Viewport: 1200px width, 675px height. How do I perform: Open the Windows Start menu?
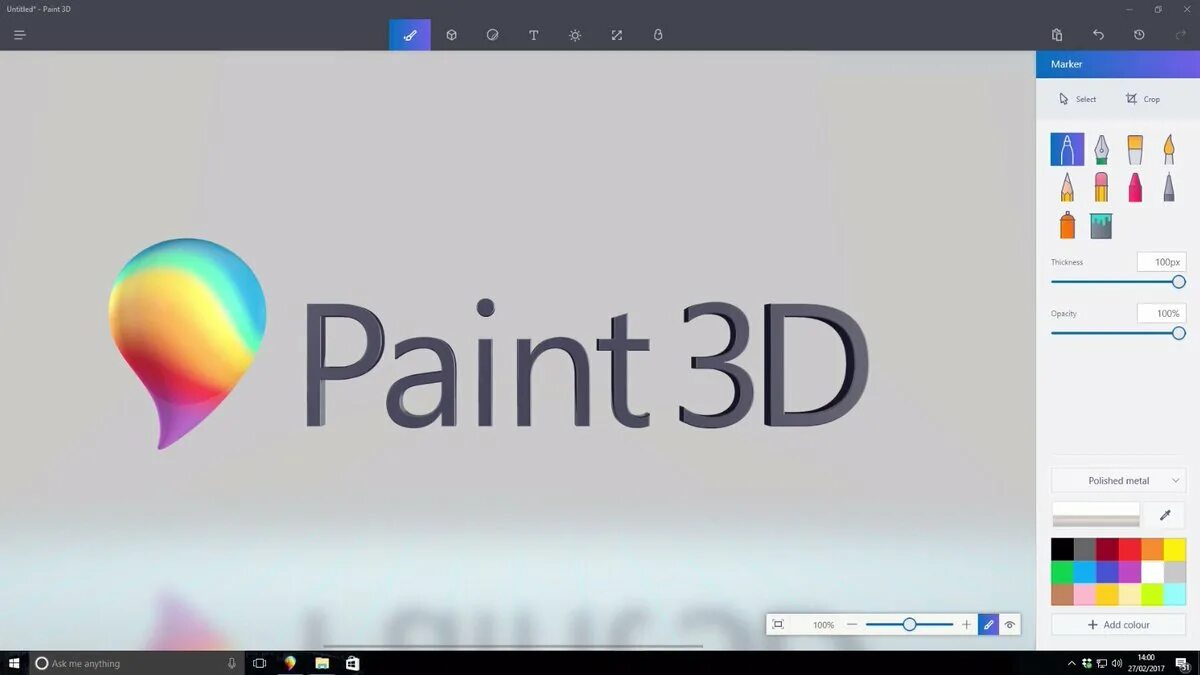click(x=14, y=663)
